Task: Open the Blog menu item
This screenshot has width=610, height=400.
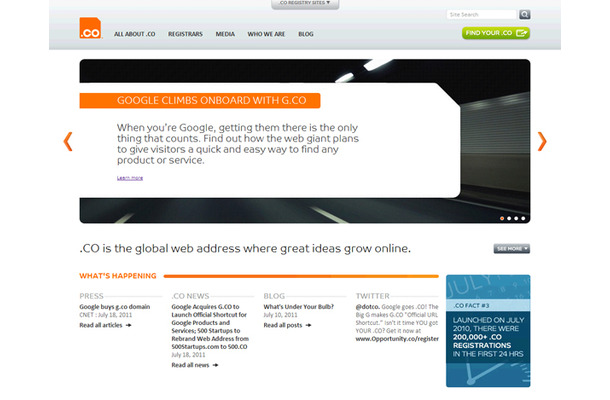Action: tap(306, 34)
